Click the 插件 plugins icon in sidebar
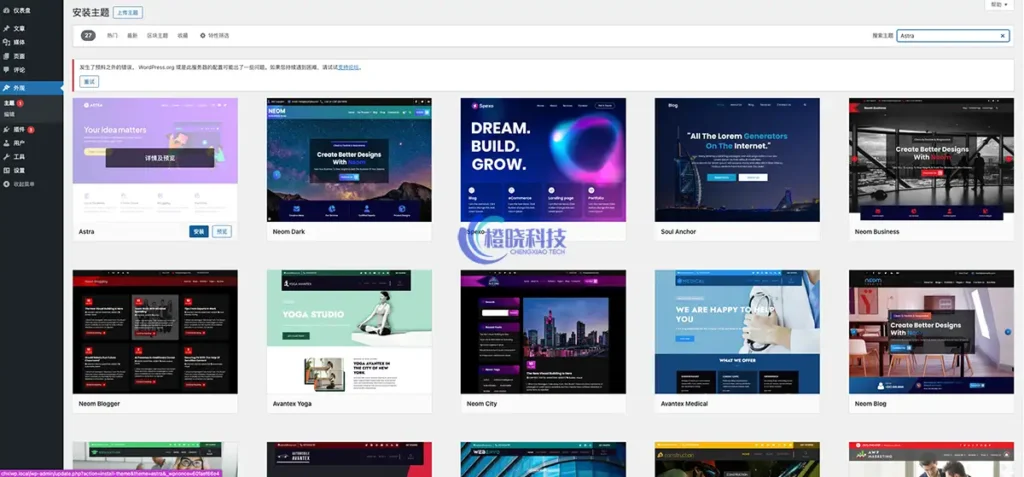Image resolution: width=1024 pixels, height=477 pixels. [6, 129]
